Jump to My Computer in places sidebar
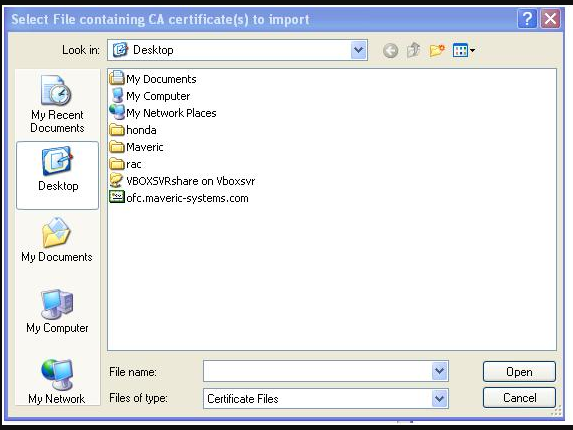 tap(57, 311)
